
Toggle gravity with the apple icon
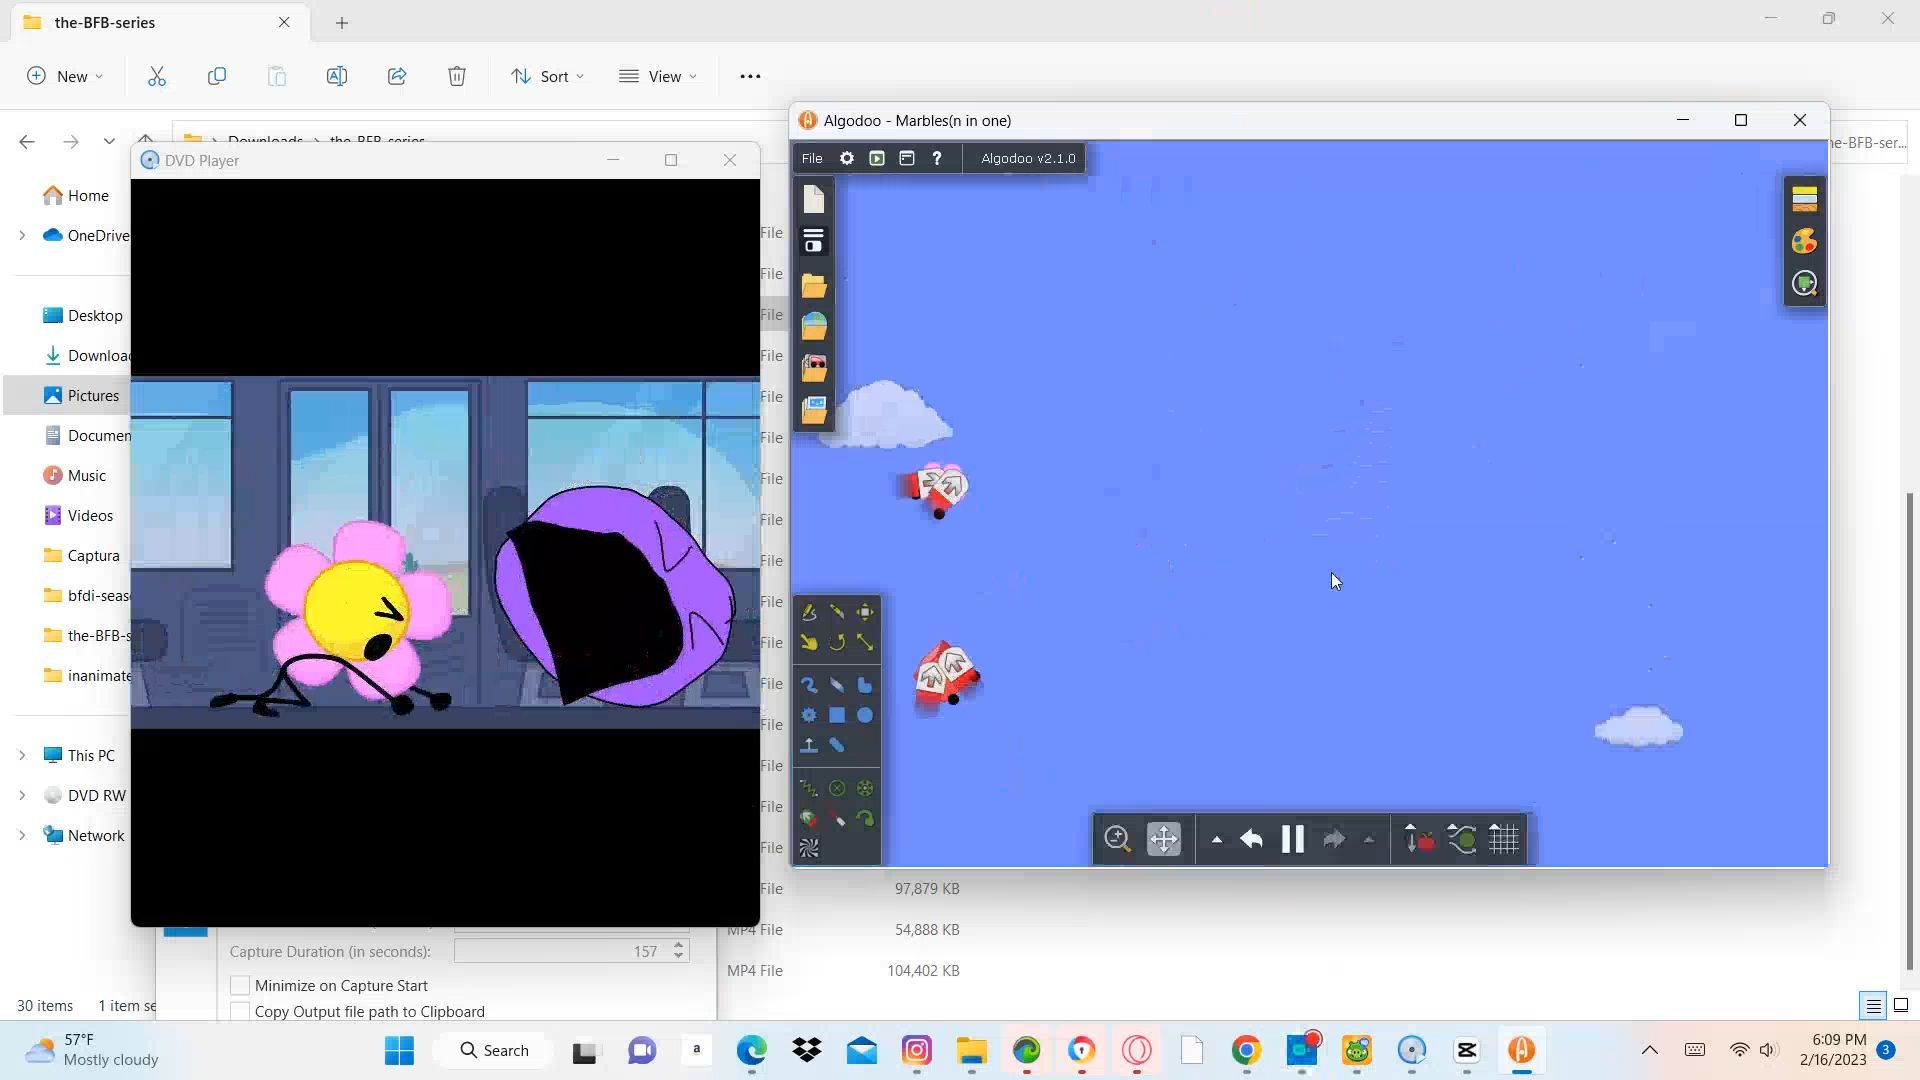pyautogui.click(x=1420, y=839)
